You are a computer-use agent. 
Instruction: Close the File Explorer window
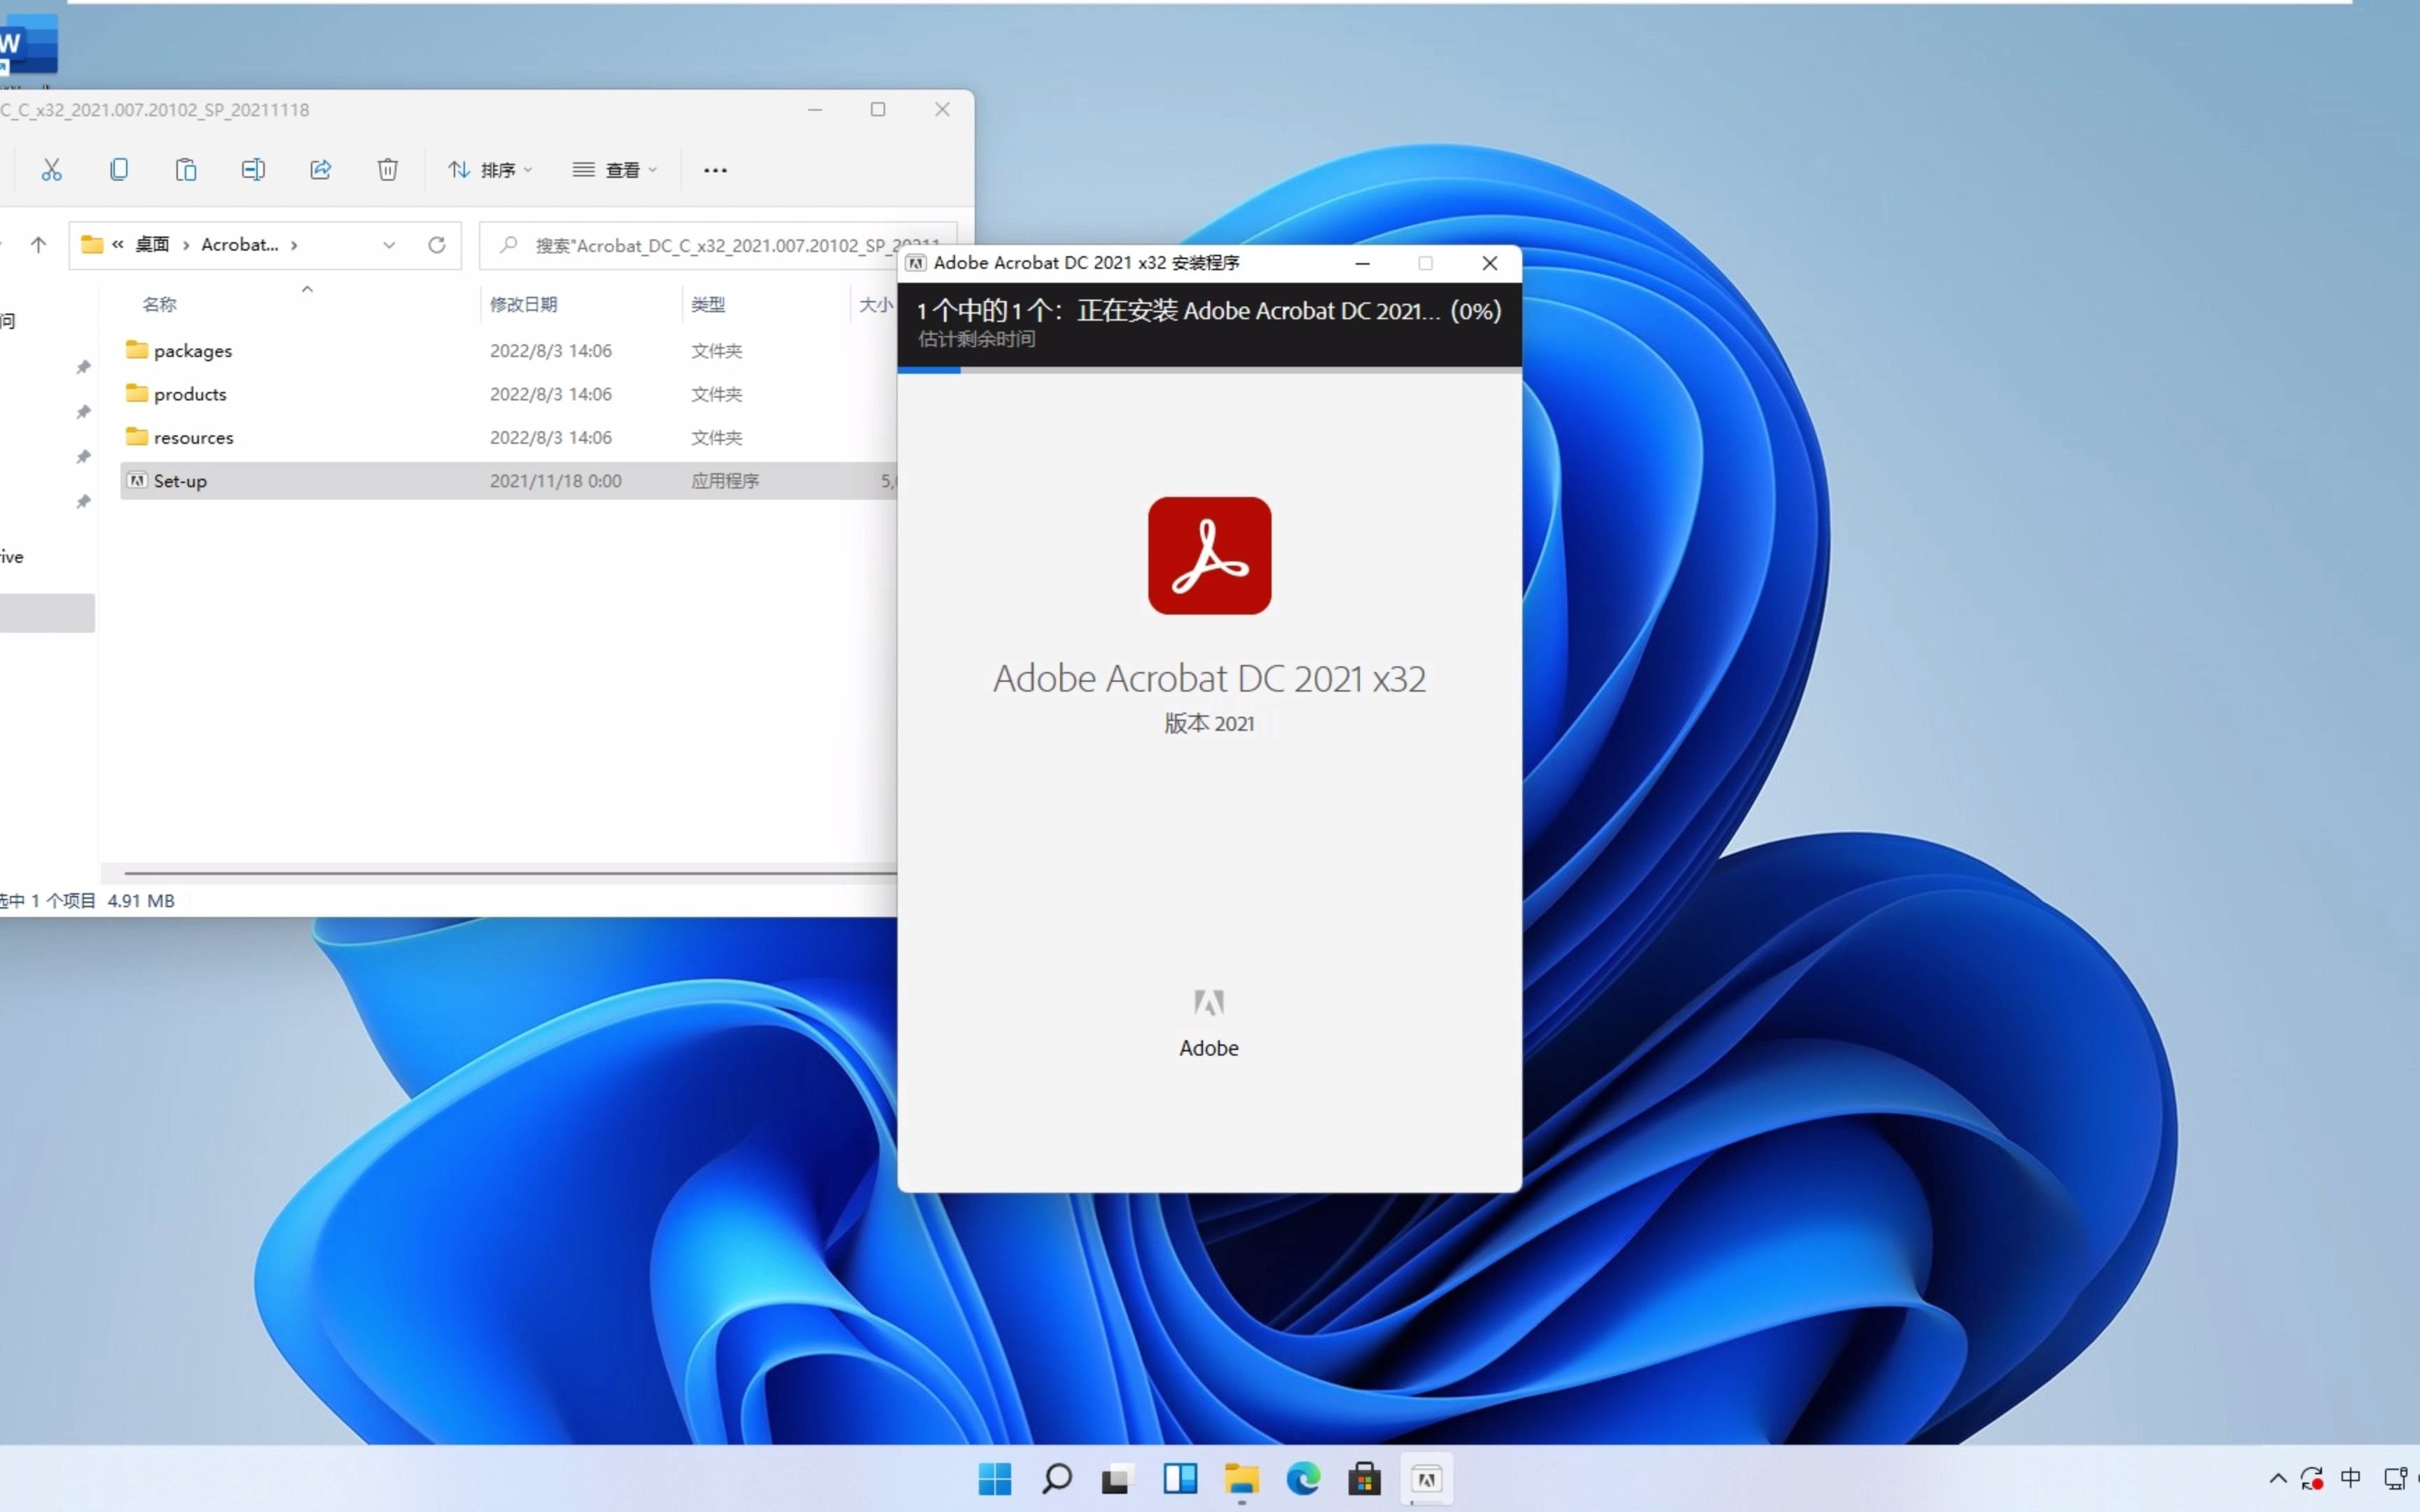[942, 109]
